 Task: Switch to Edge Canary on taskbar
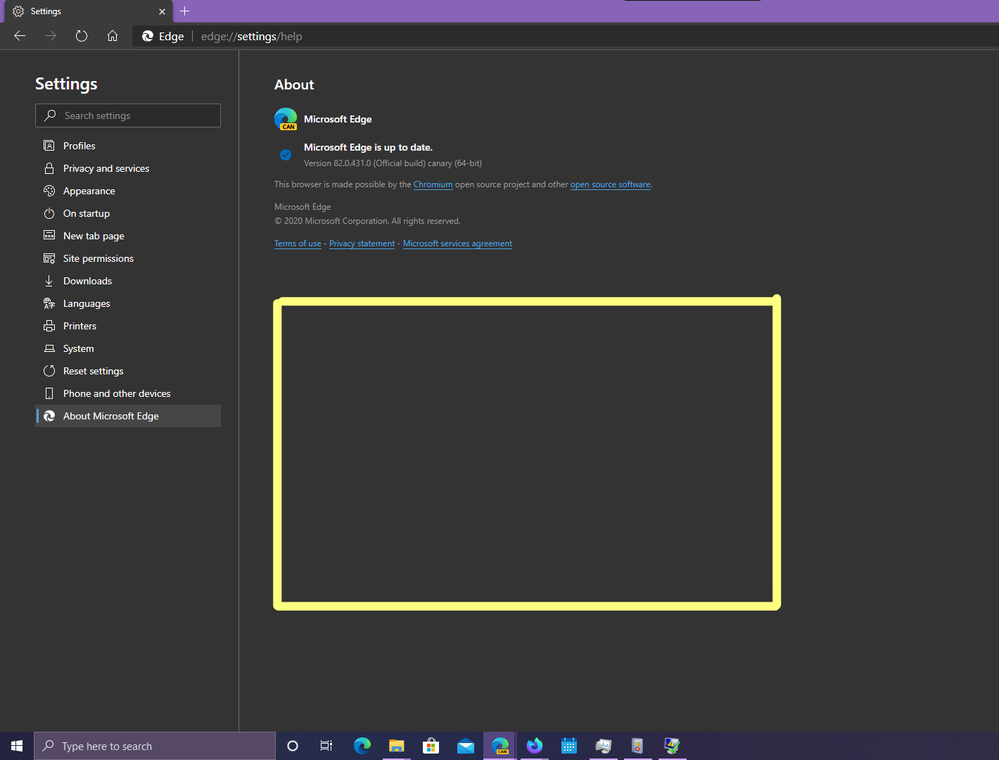coord(500,745)
